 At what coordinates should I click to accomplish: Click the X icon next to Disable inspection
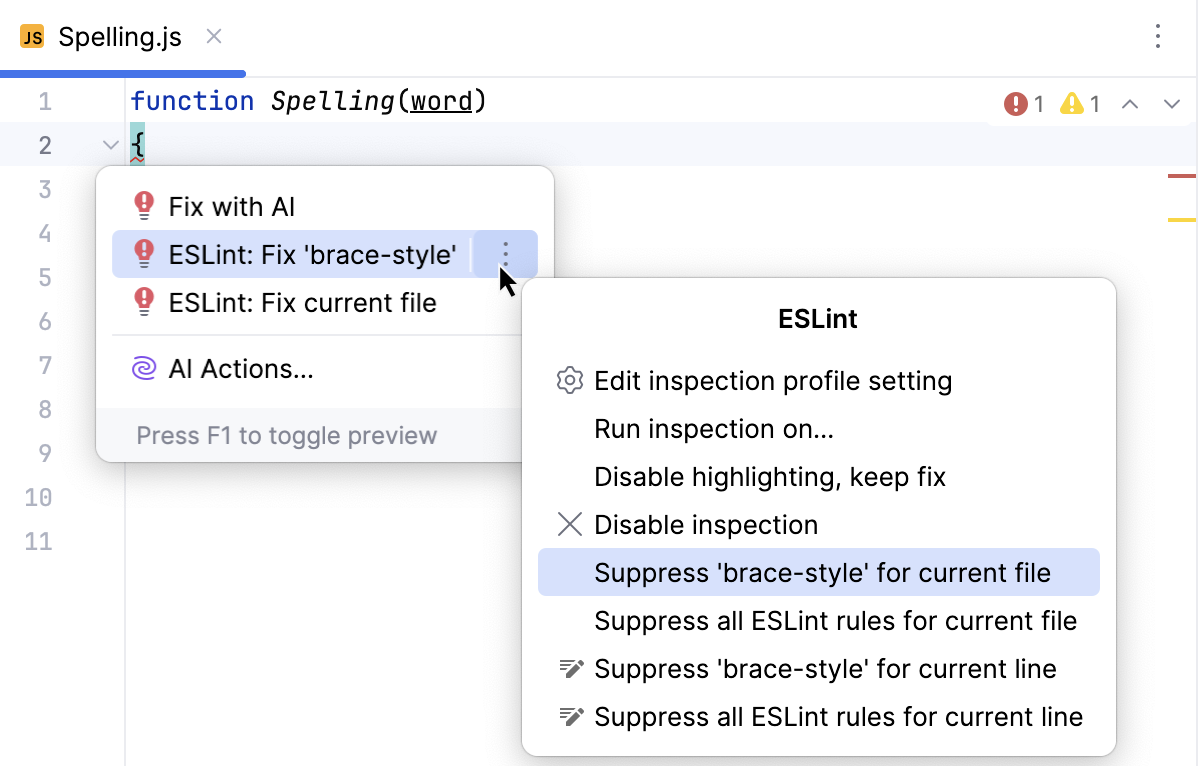point(569,524)
